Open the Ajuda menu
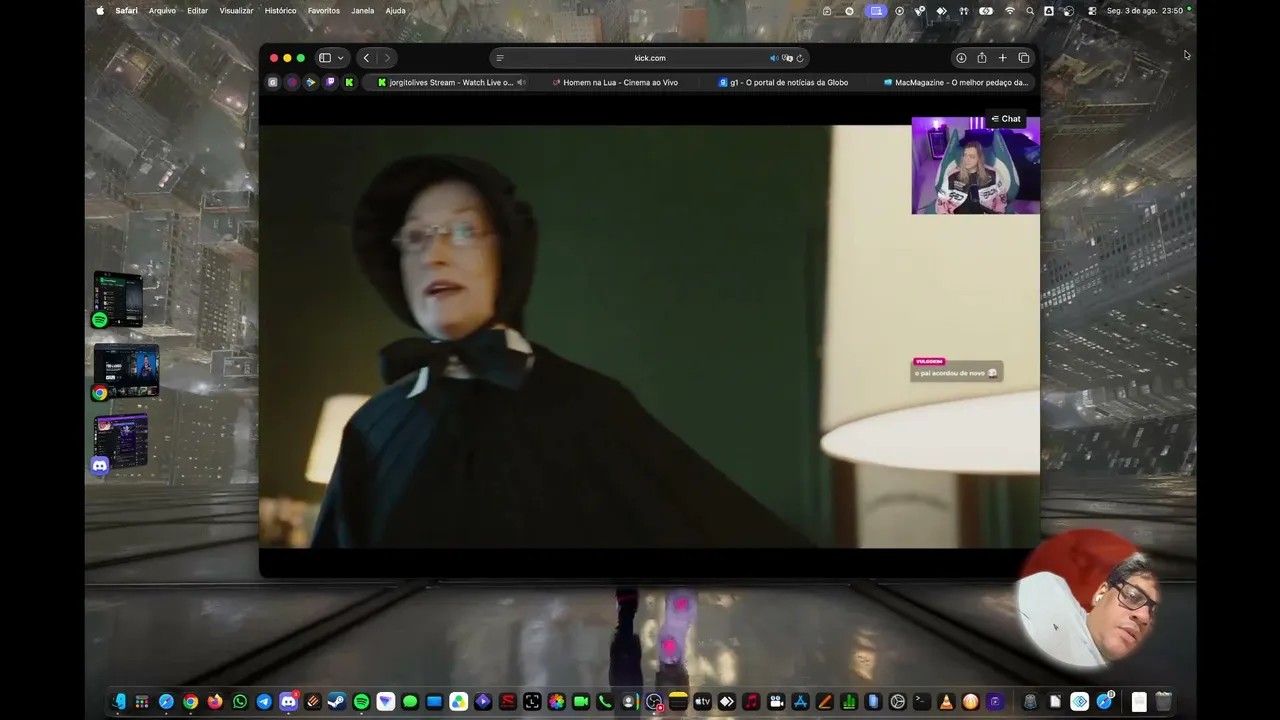The image size is (1280, 720). click(x=396, y=11)
